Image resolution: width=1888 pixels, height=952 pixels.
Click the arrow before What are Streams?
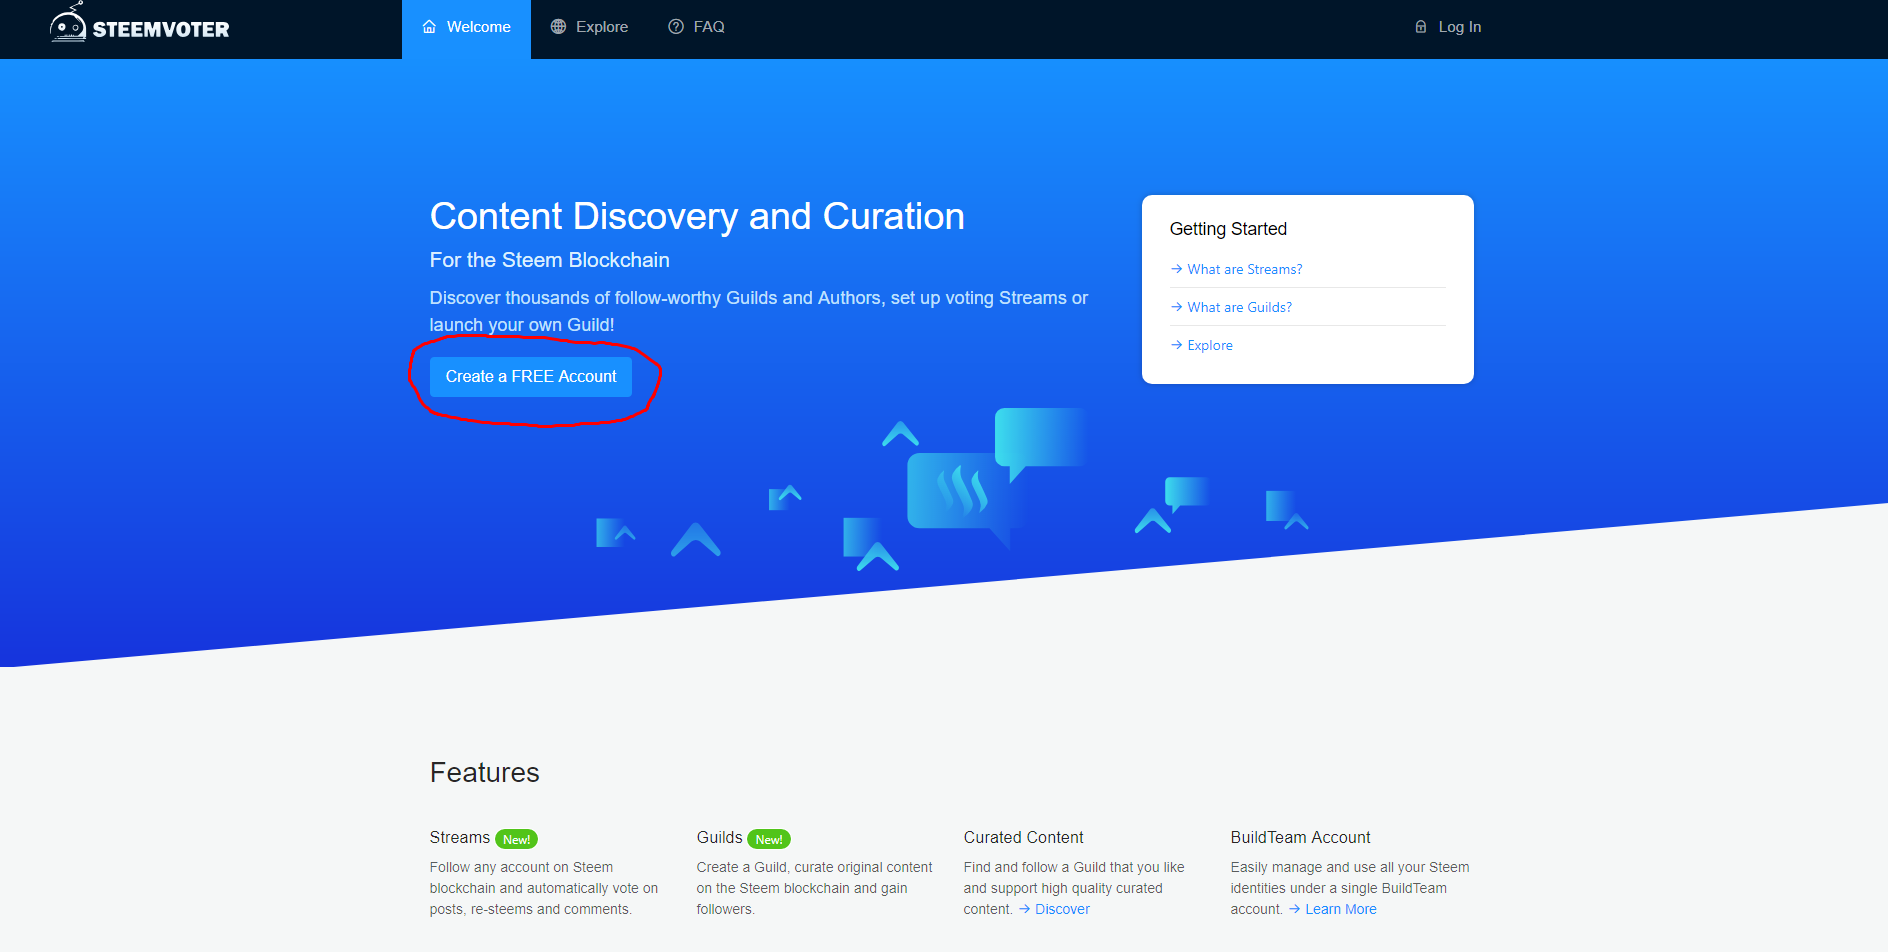[x=1176, y=269]
